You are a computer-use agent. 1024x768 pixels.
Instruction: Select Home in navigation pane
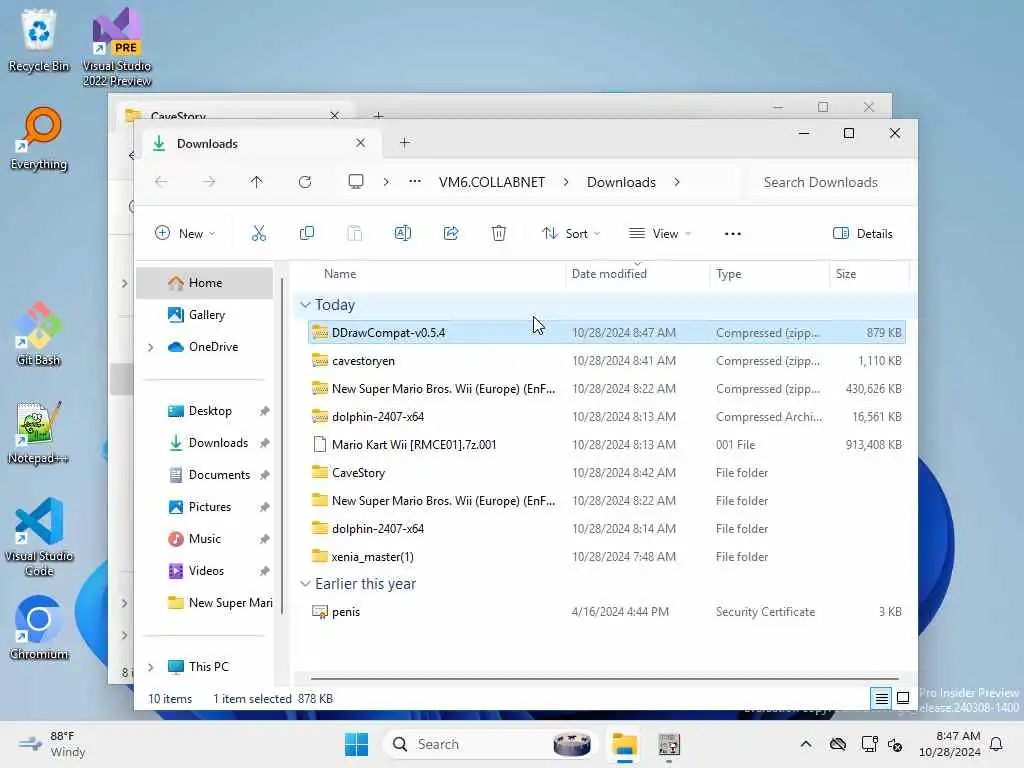point(205,283)
